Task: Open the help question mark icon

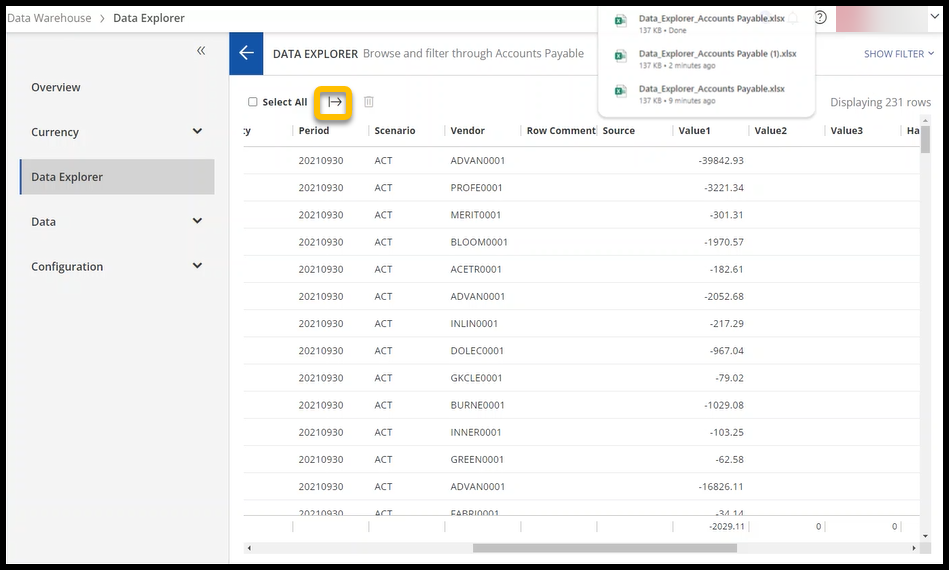Action: [820, 17]
